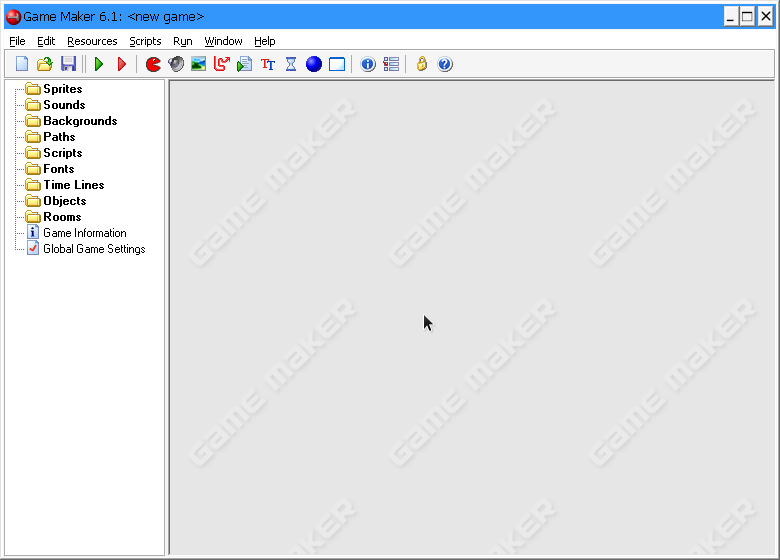The image size is (780, 560).
Task: Click the Sprites folder icon
Action: [x=33, y=89]
